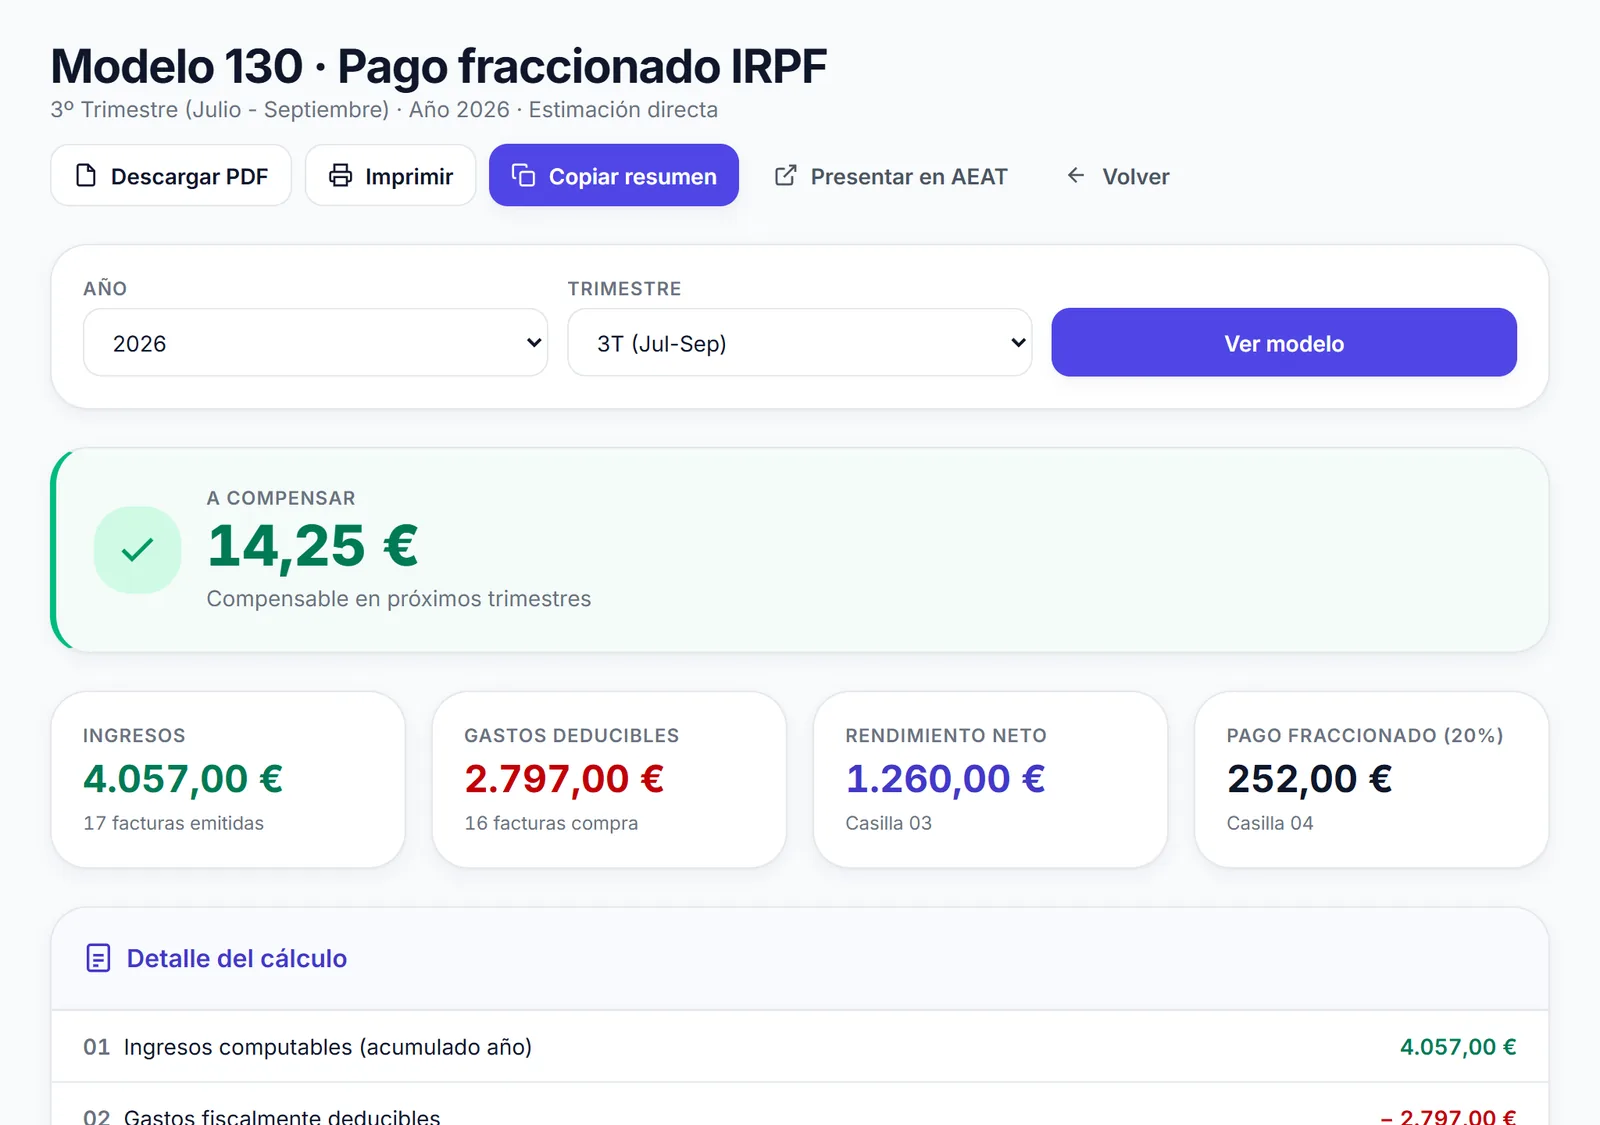1600x1125 pixels.
Task: Click row 02 Gastos fiscalmente deducibles
Action: tap(799, 1105)
